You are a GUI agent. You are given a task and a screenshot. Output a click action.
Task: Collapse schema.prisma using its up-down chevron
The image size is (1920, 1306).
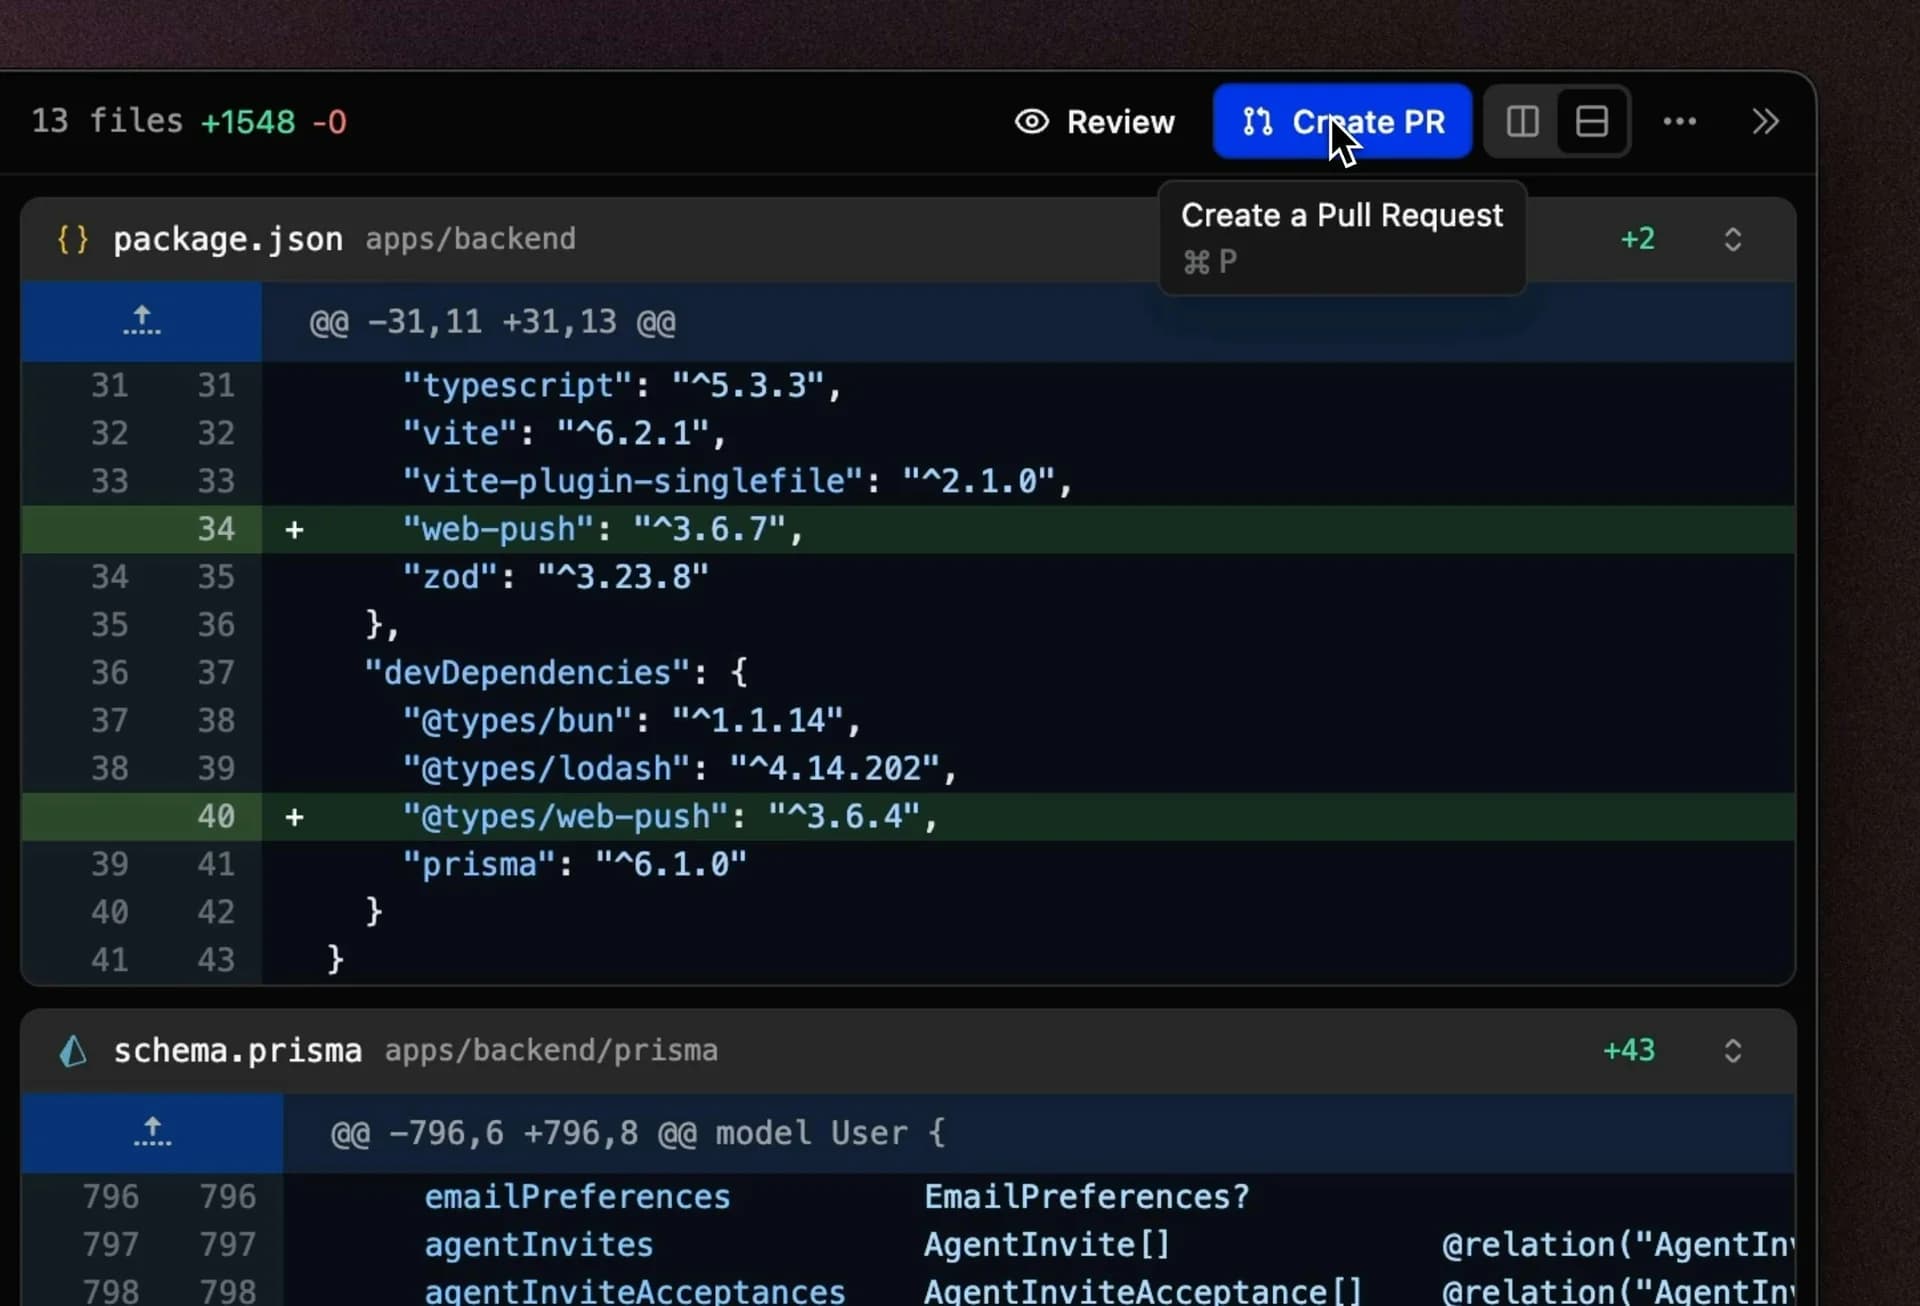(1732, 1050)
